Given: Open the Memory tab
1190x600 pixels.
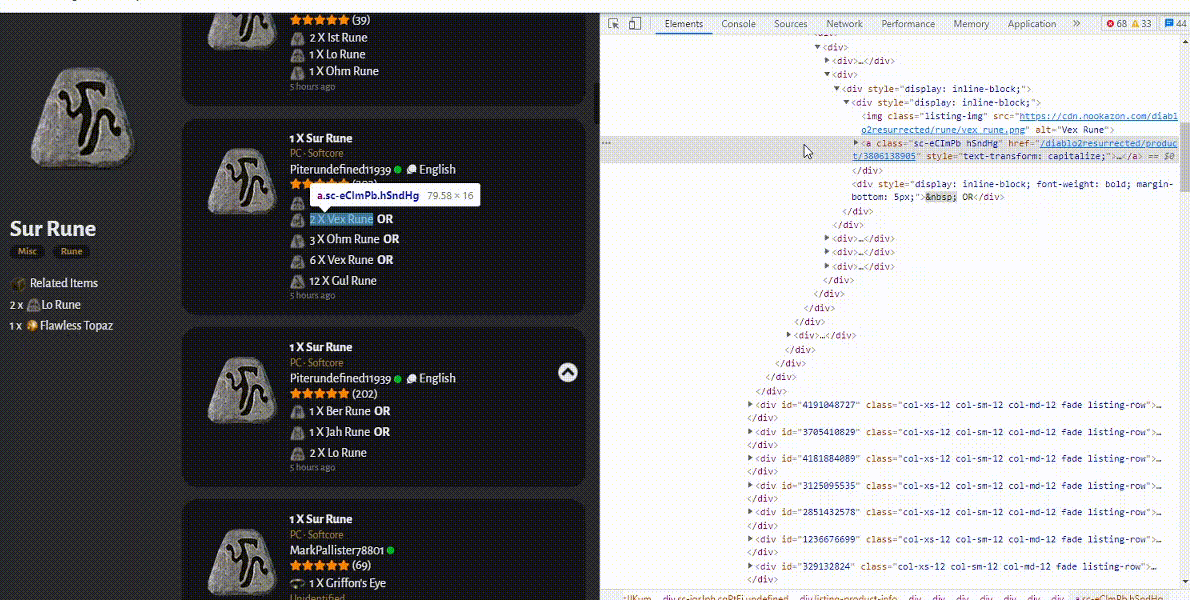Looking at the screenshot, I should [971, 24].
